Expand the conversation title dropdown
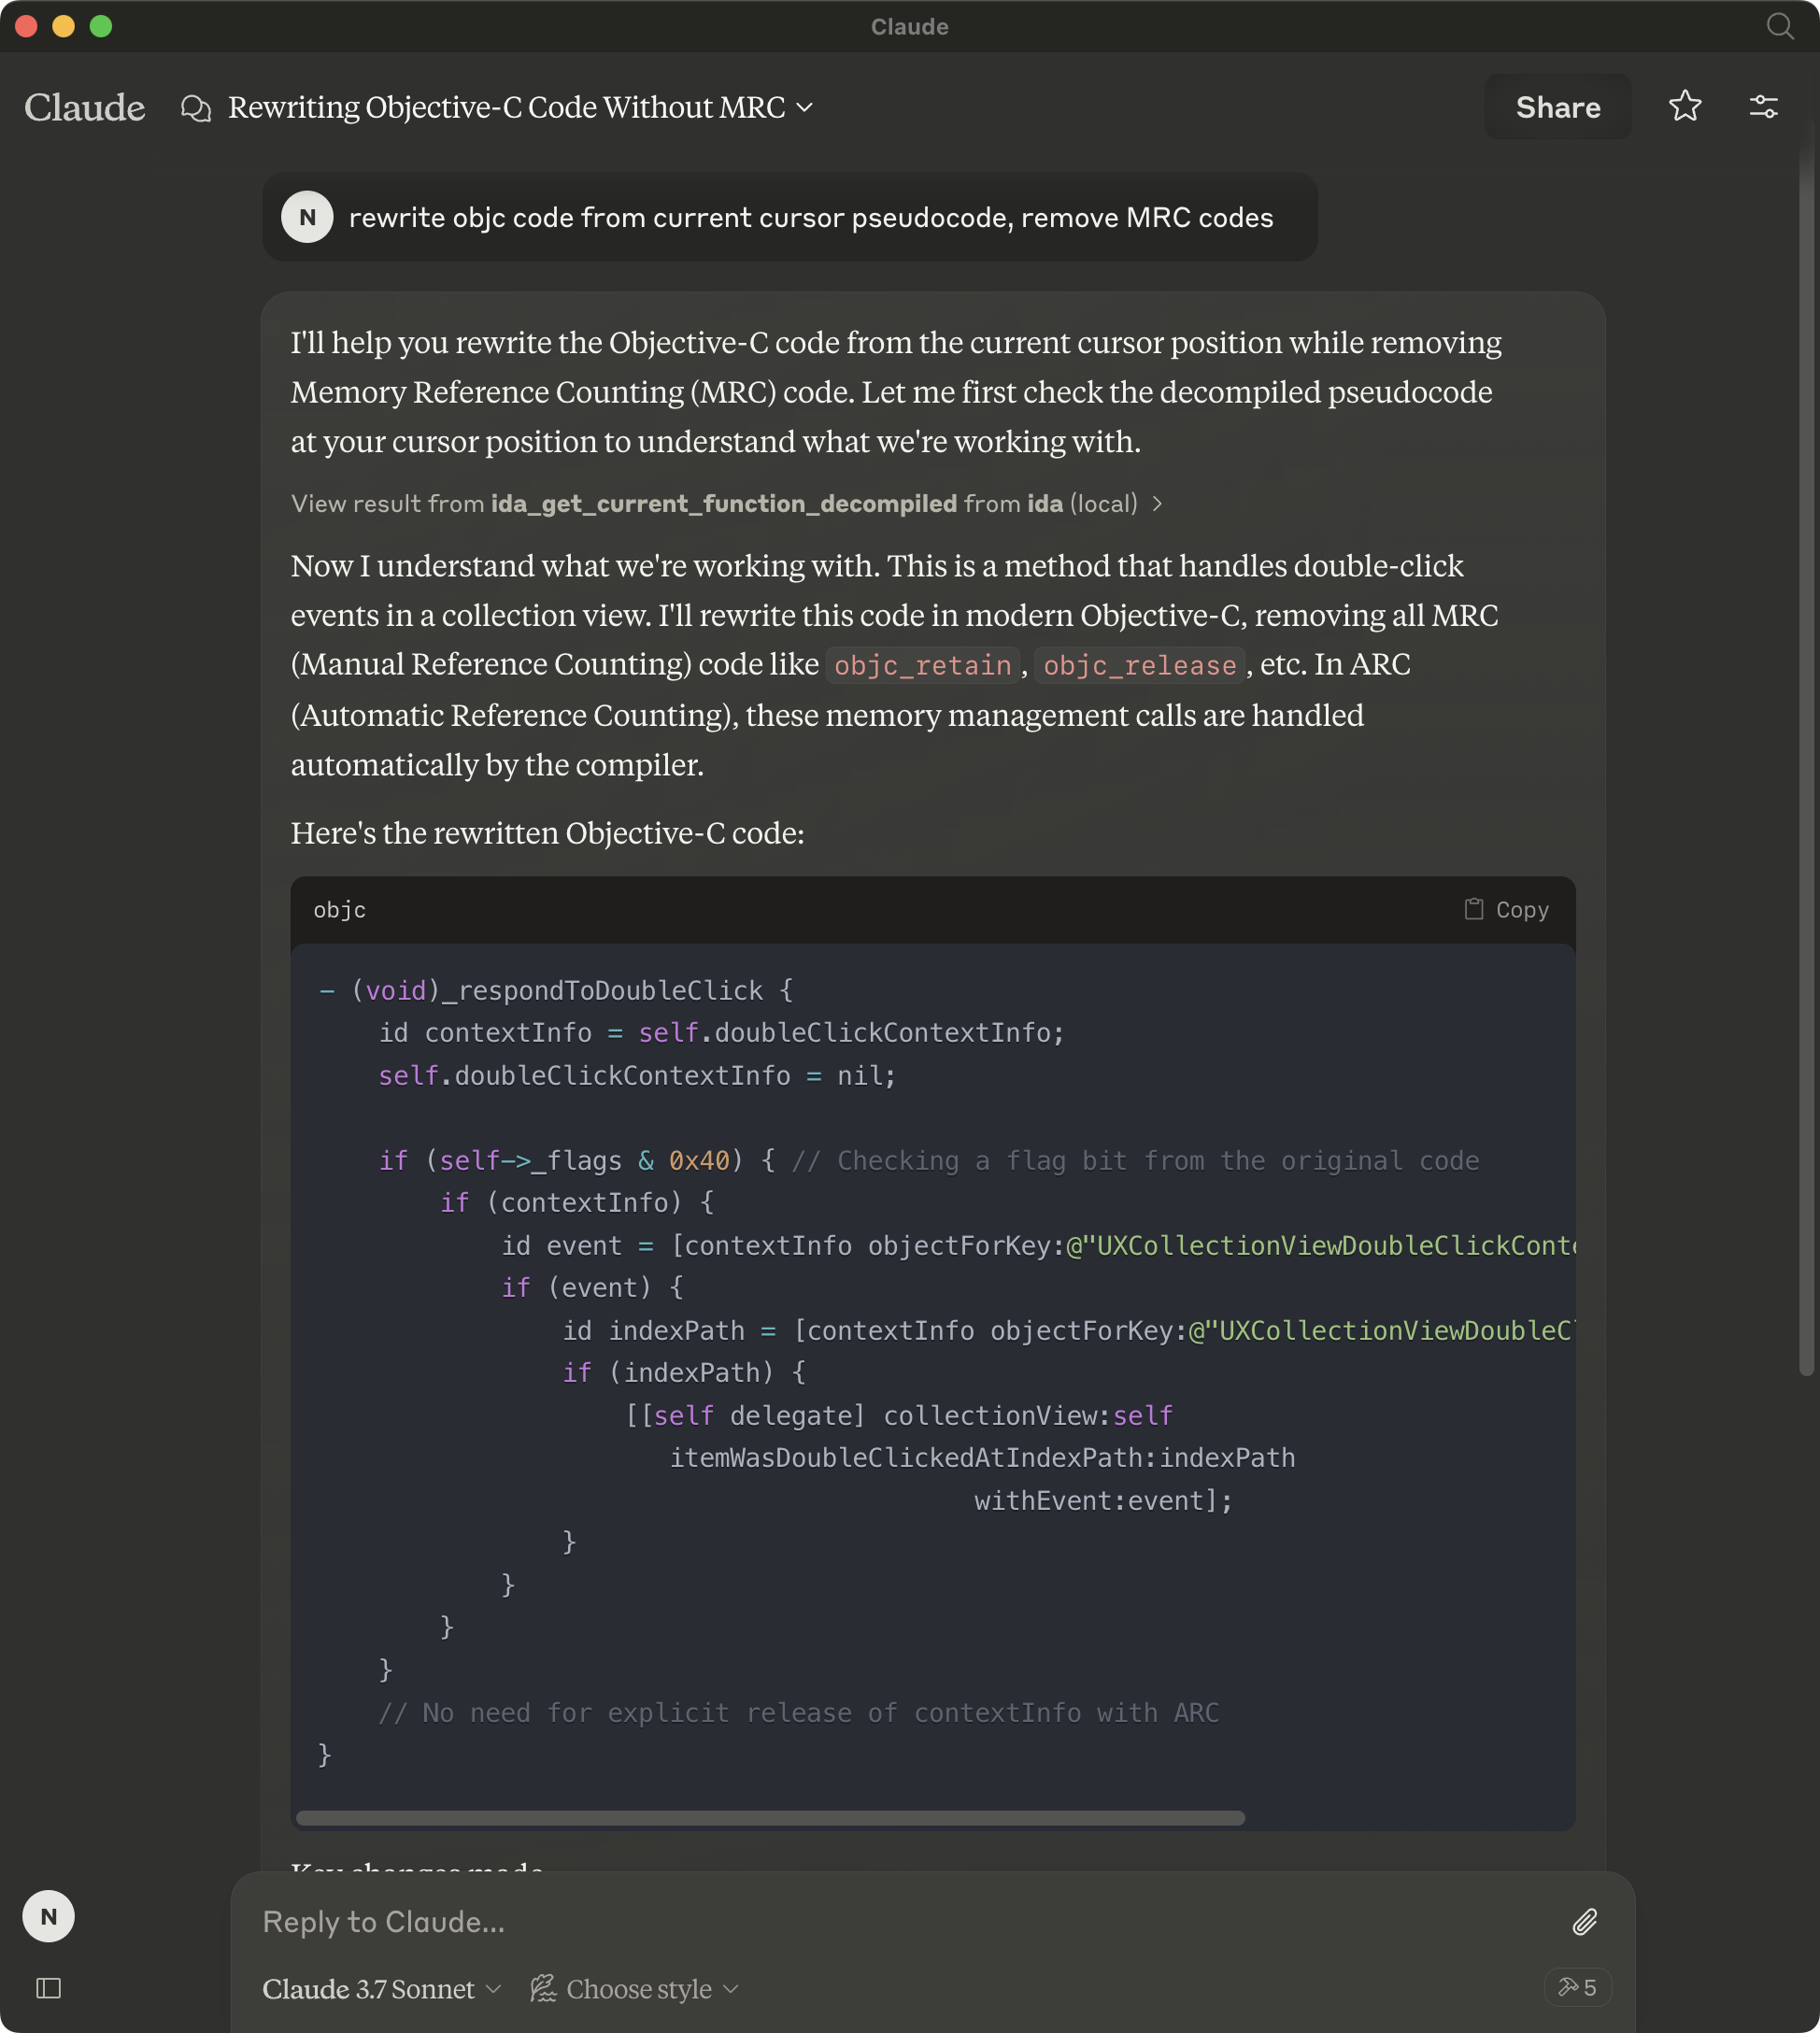The width and height of the screenshot is (1820, 2033). [x=806, y=107]
